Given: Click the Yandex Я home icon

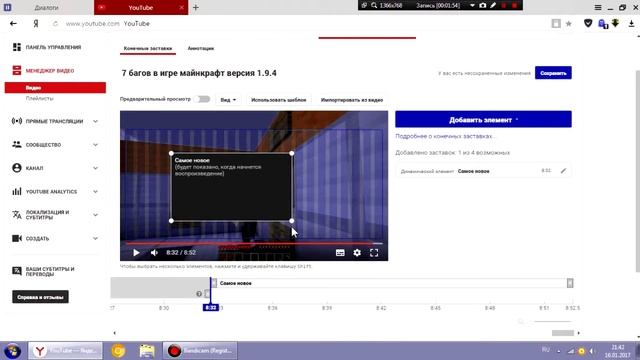Looking at the screenshot, I should 36,24.
